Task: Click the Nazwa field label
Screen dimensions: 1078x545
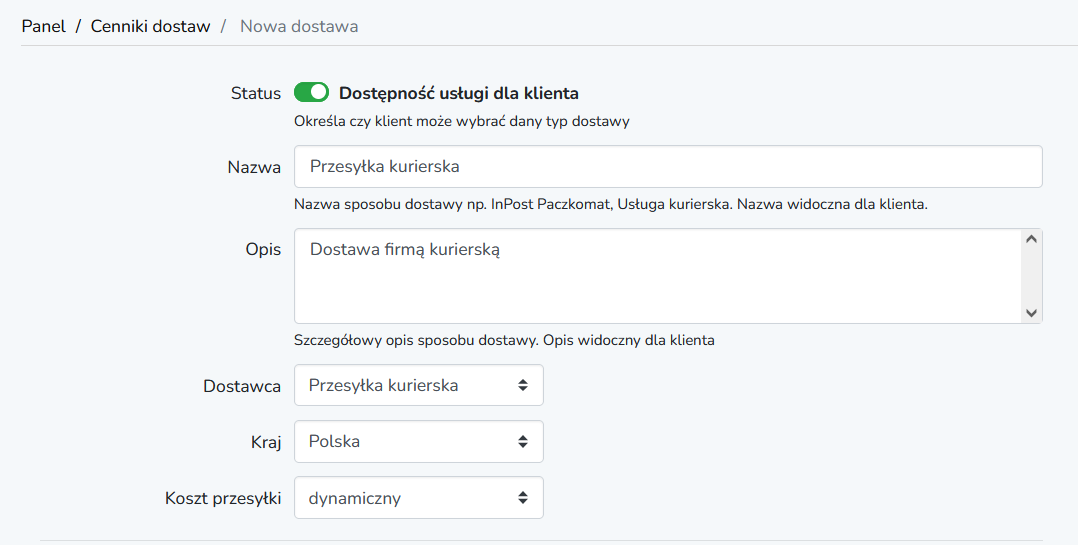Action: pos(254,167)
